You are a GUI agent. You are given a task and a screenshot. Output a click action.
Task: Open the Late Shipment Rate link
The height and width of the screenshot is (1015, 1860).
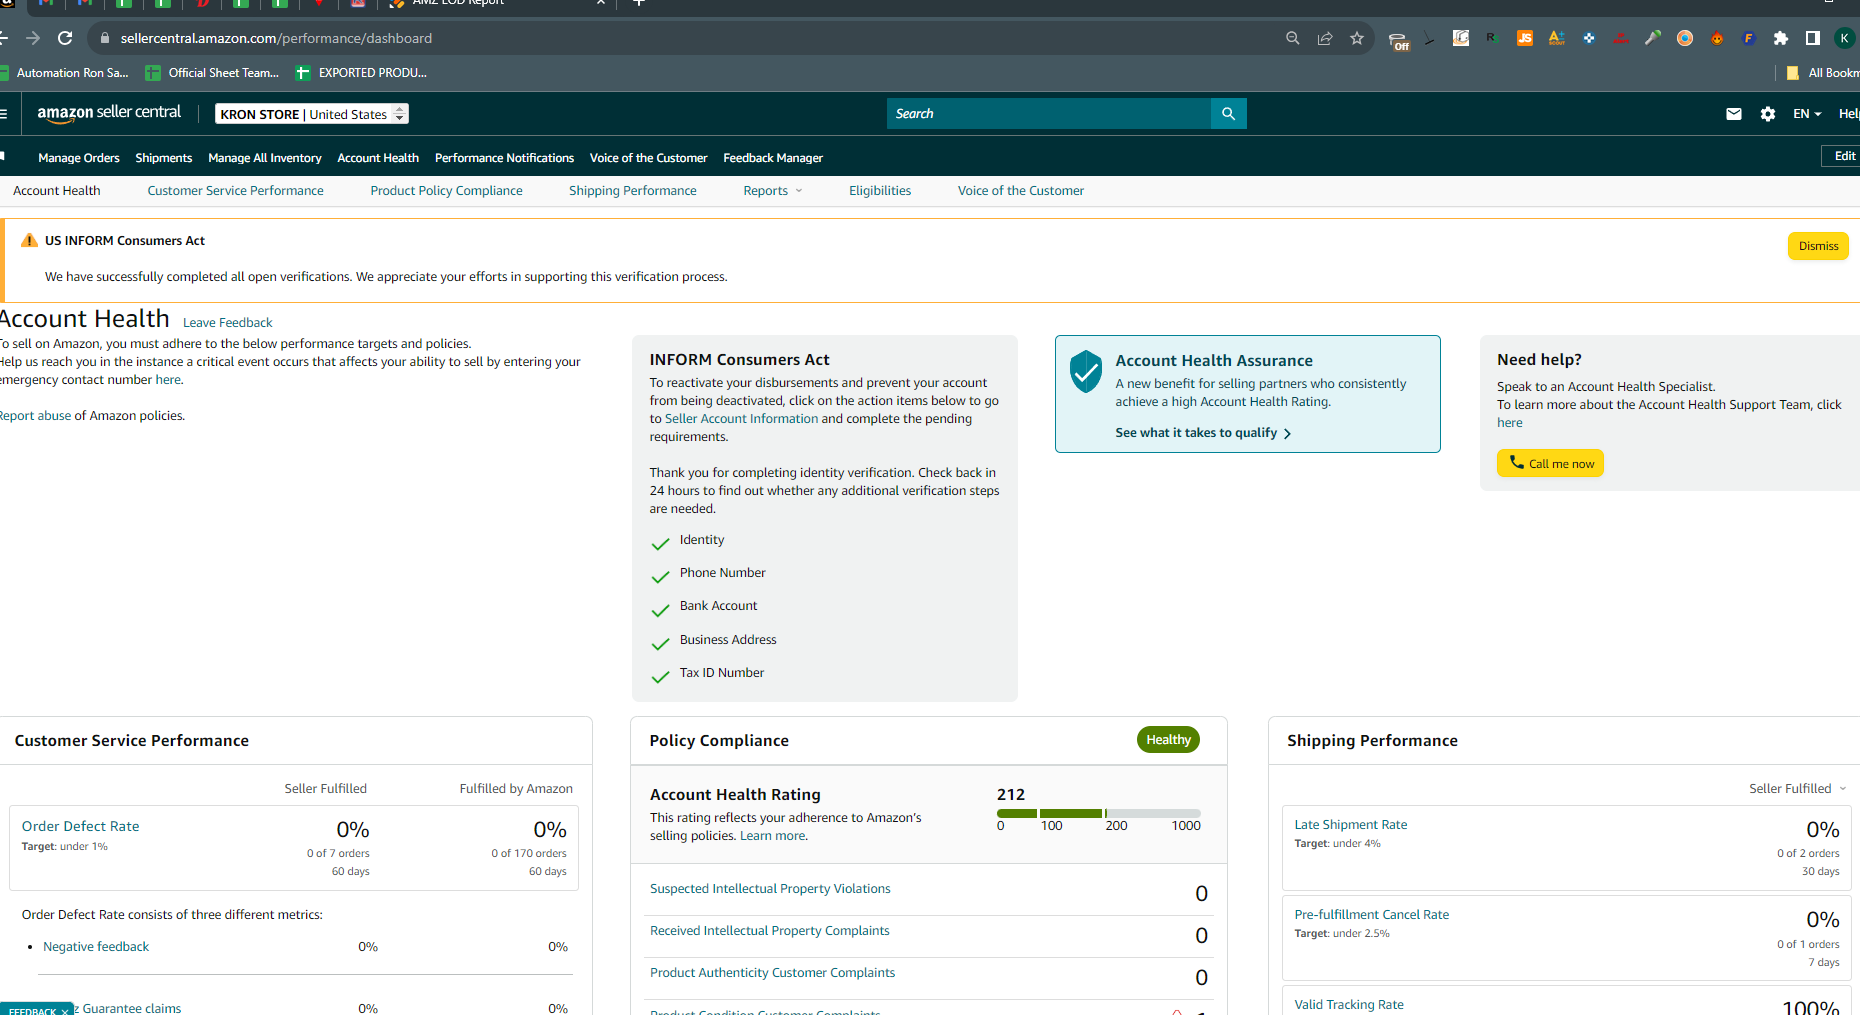coord(1351,825)
